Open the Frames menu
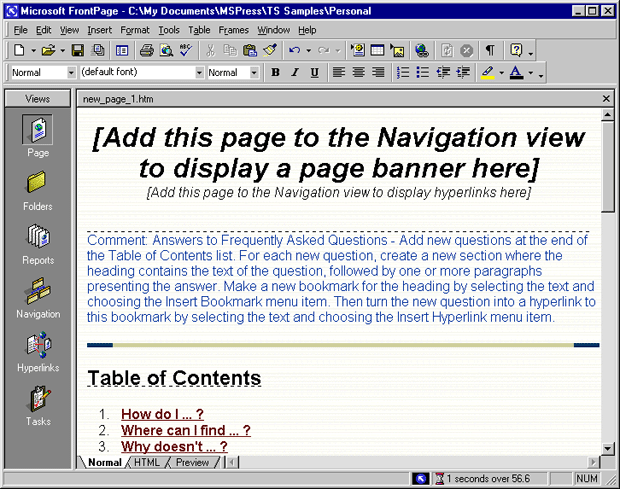The height and width of the screenshot is (489, 620). point(233,30)
